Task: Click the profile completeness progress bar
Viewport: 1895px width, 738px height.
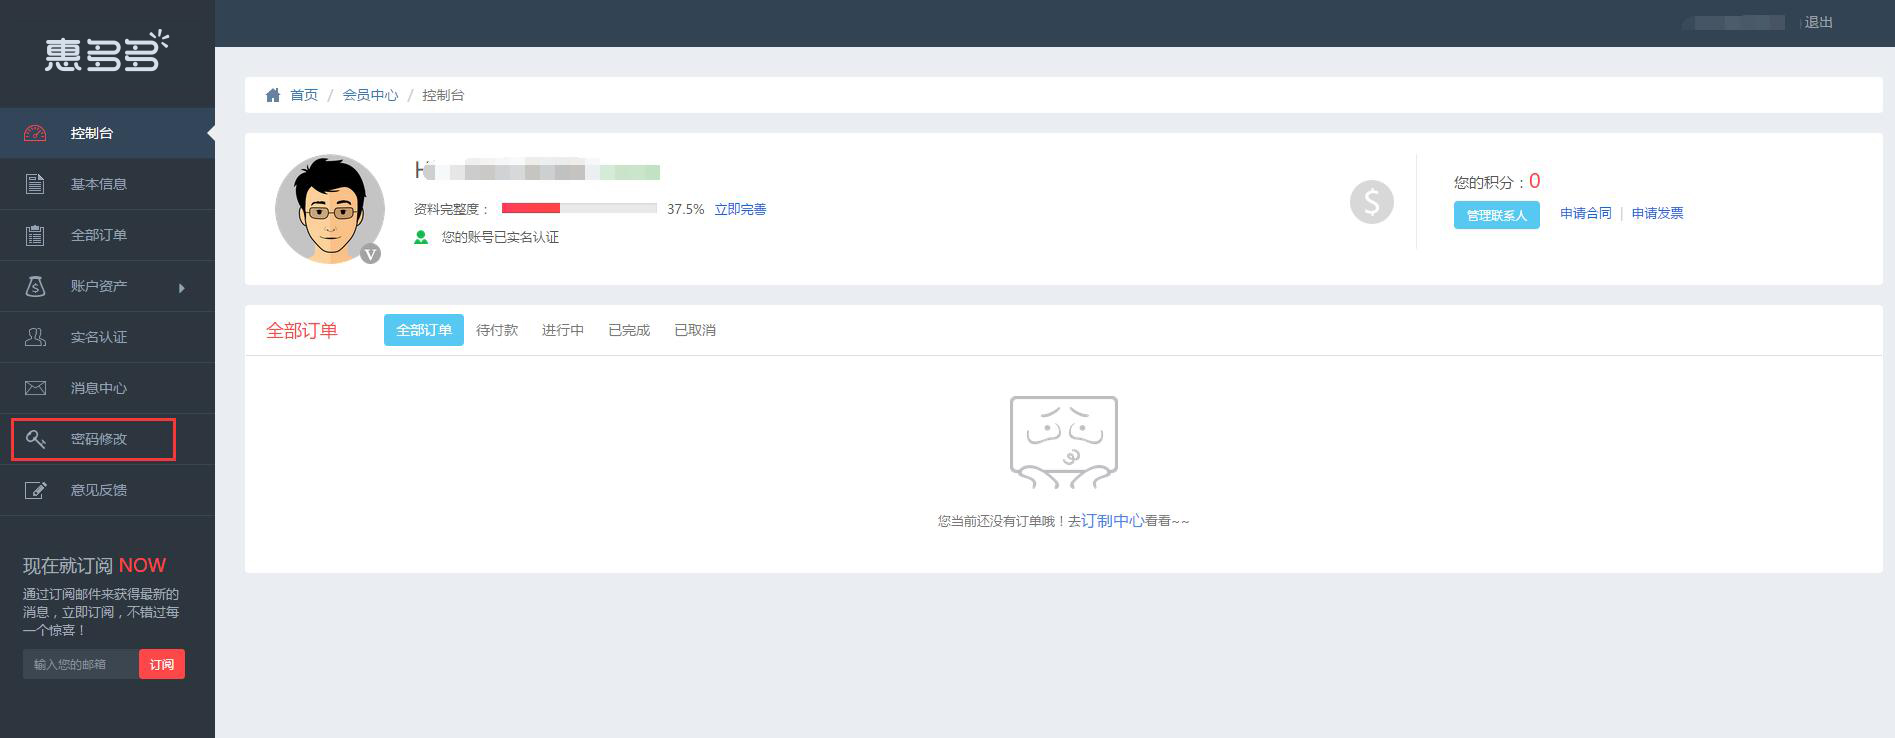Action: pos(579,208)
